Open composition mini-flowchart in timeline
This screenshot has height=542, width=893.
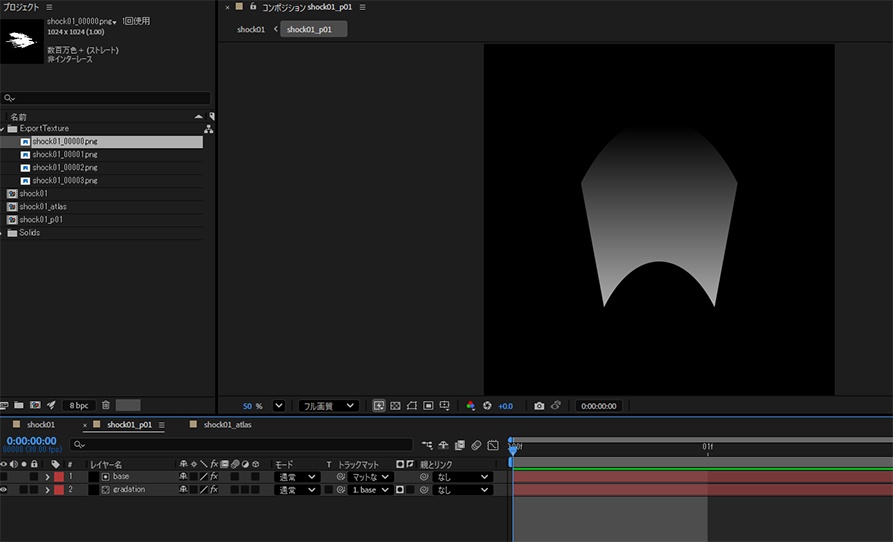(x=427, y=445)
